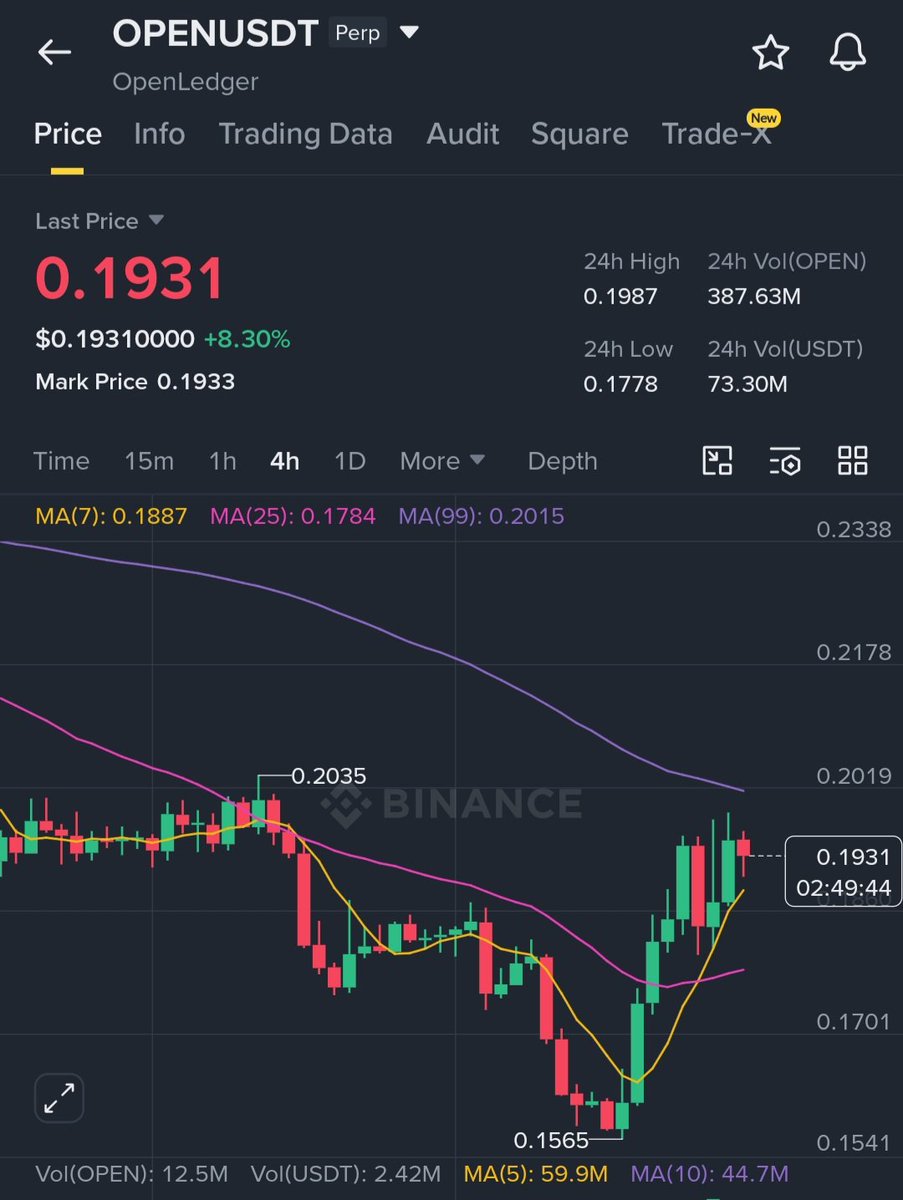Tap the OpenLedger subtitle text
903x1200 pixels.
click(185, 82)
